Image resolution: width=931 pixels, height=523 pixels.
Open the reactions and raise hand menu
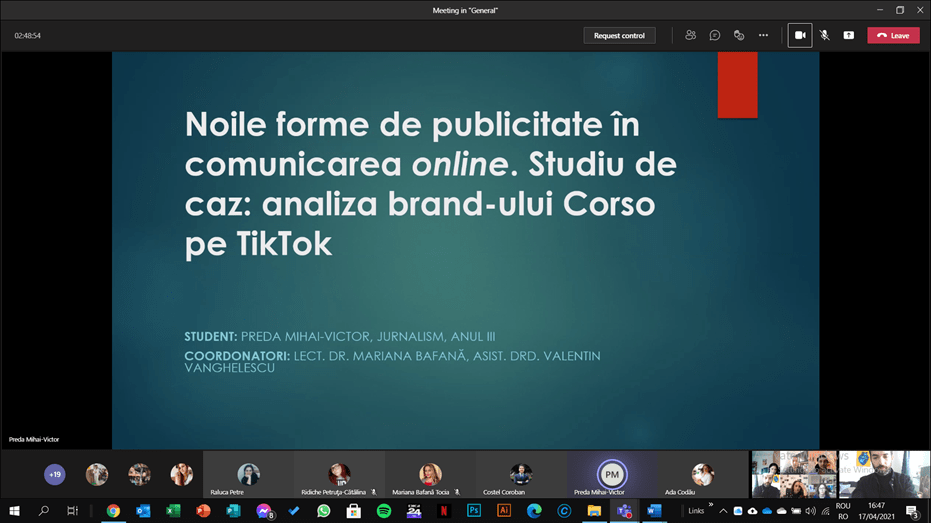739,35
